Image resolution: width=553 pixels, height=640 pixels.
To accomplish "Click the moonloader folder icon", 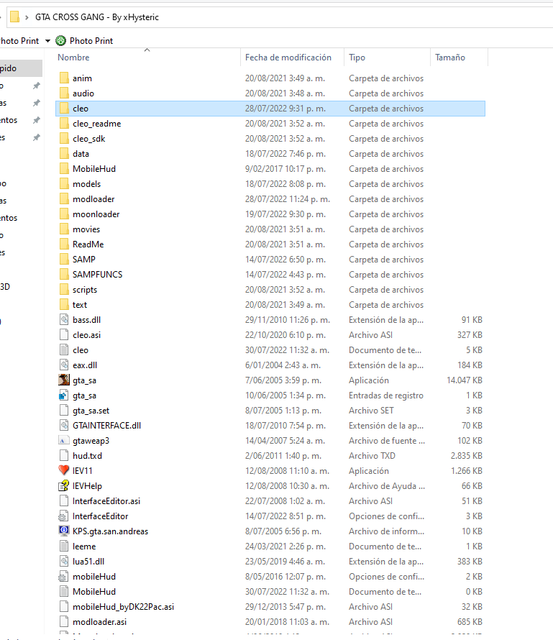I will coord(64,214).
